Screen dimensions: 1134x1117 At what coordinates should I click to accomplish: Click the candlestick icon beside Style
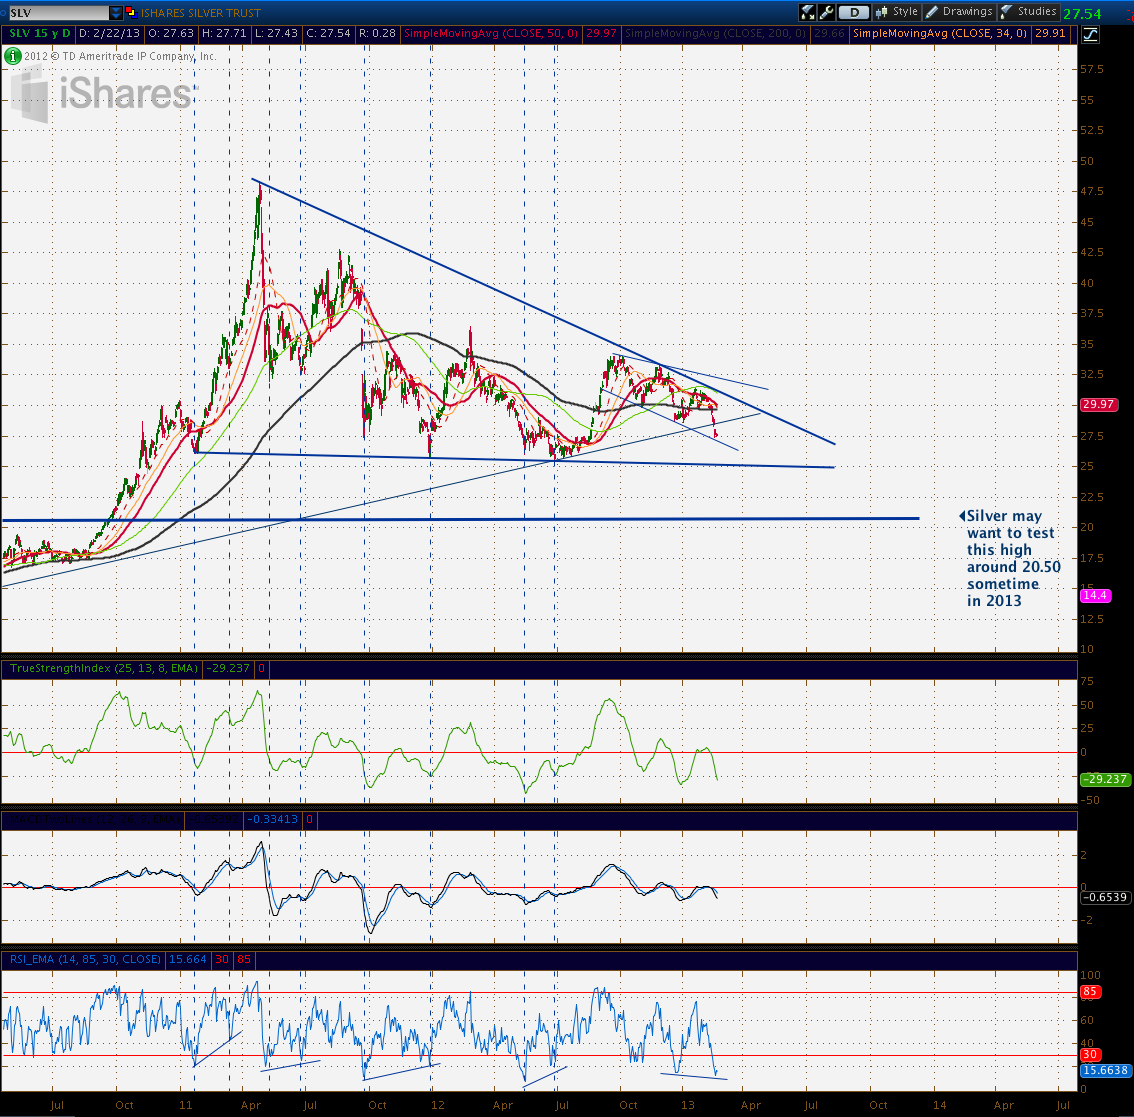point(882,12)
